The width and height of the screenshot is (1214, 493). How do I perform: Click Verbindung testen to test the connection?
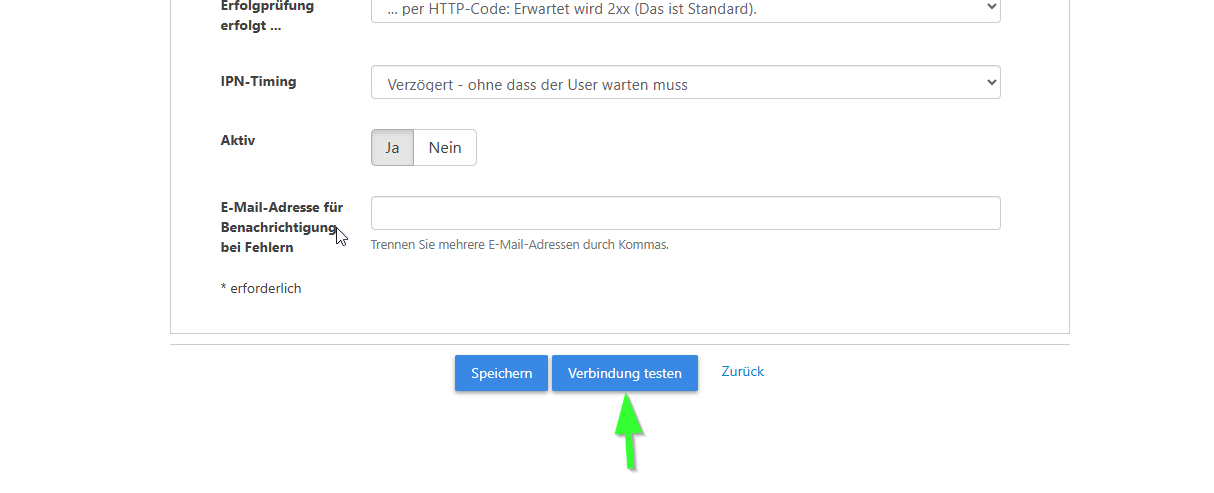[x=625, y=373]
